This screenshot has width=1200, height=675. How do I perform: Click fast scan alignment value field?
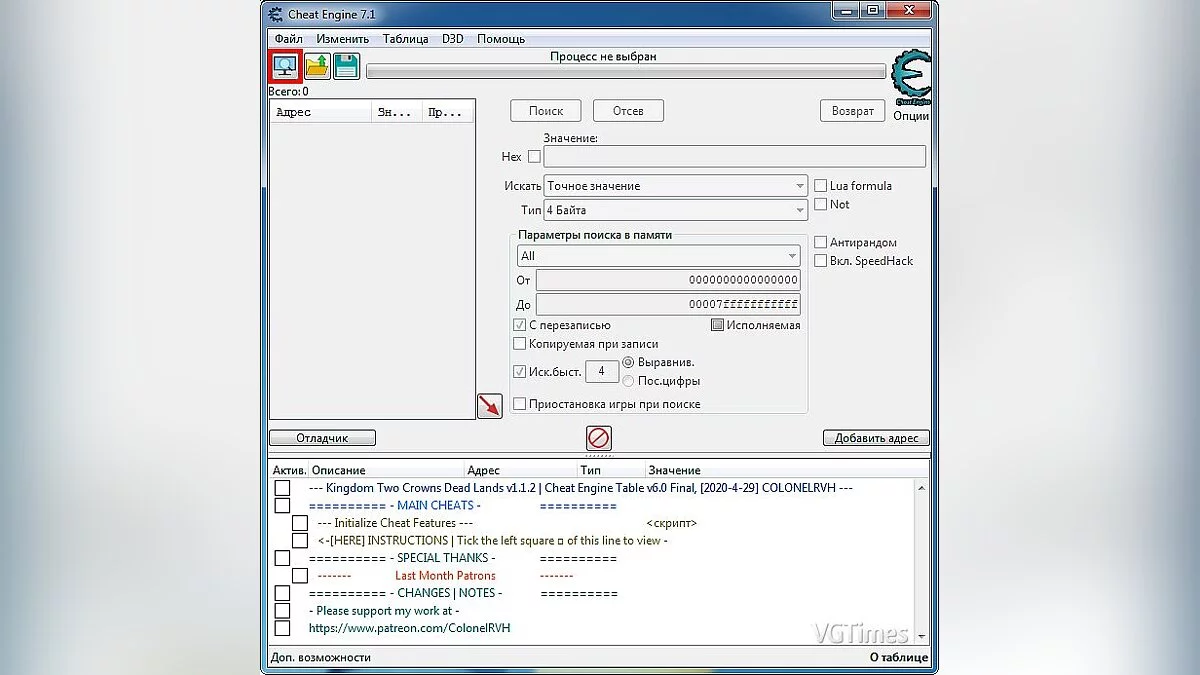click(601, 371)
